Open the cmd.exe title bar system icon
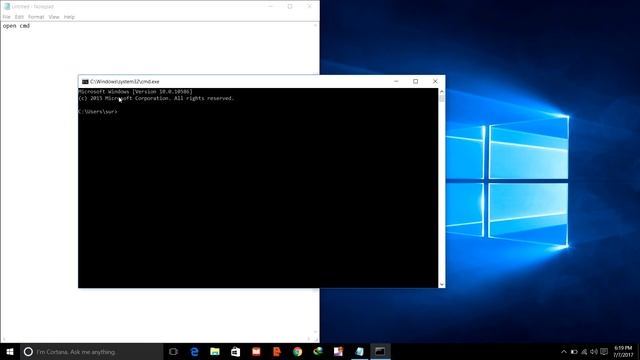 tap(85, 82)
